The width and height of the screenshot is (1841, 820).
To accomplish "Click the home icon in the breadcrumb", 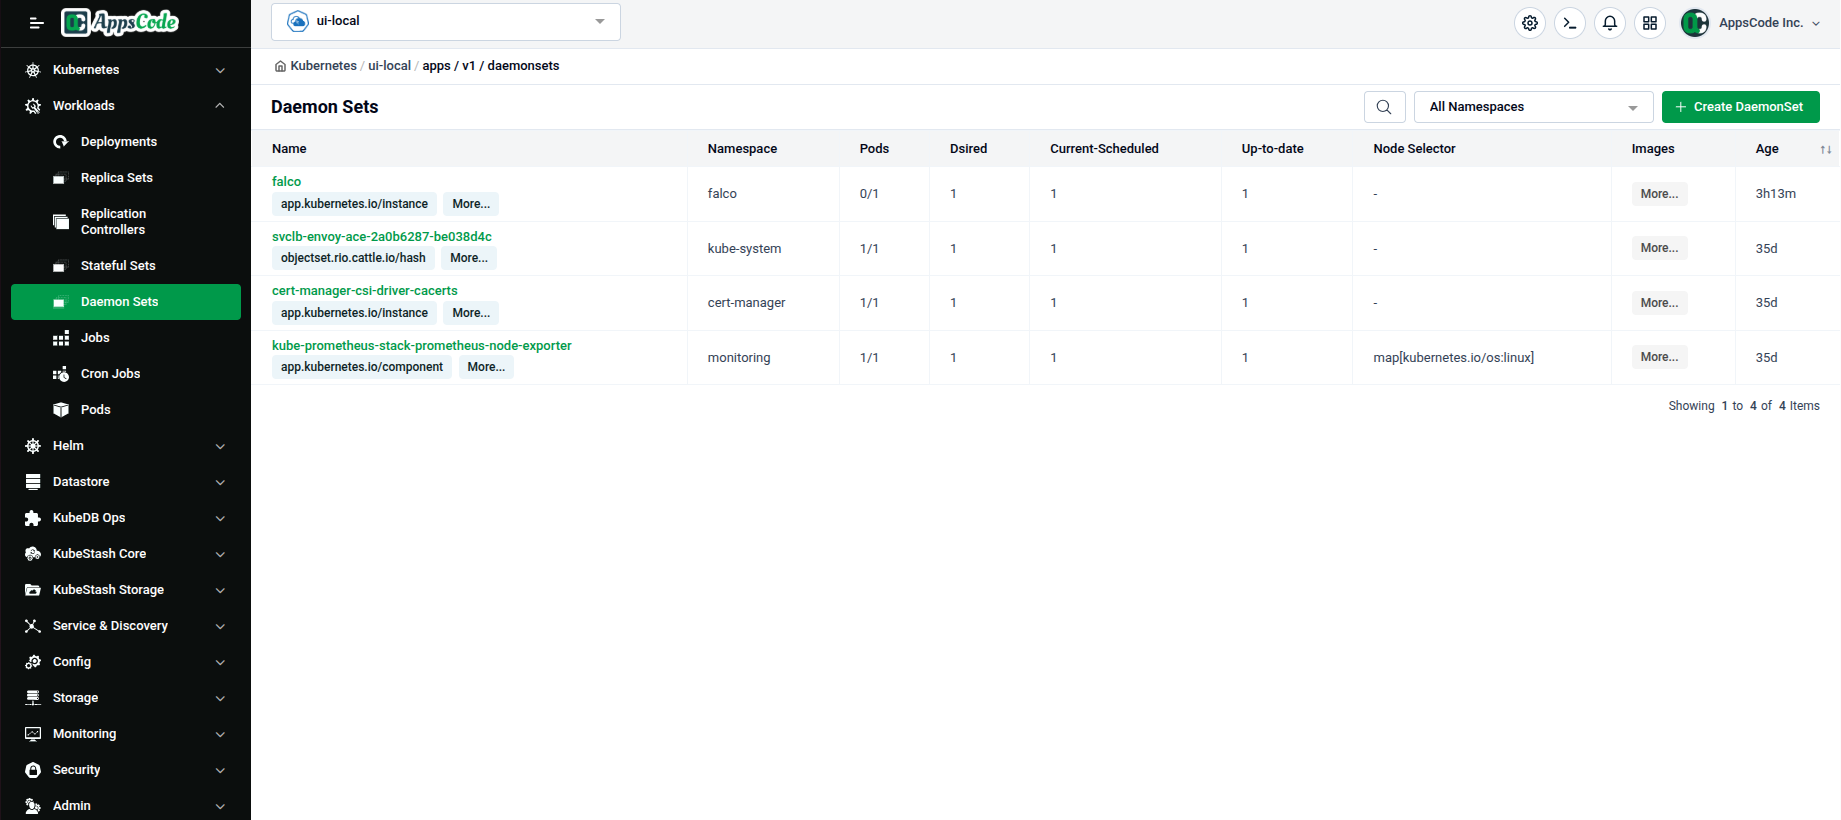I will coord(280,66).
